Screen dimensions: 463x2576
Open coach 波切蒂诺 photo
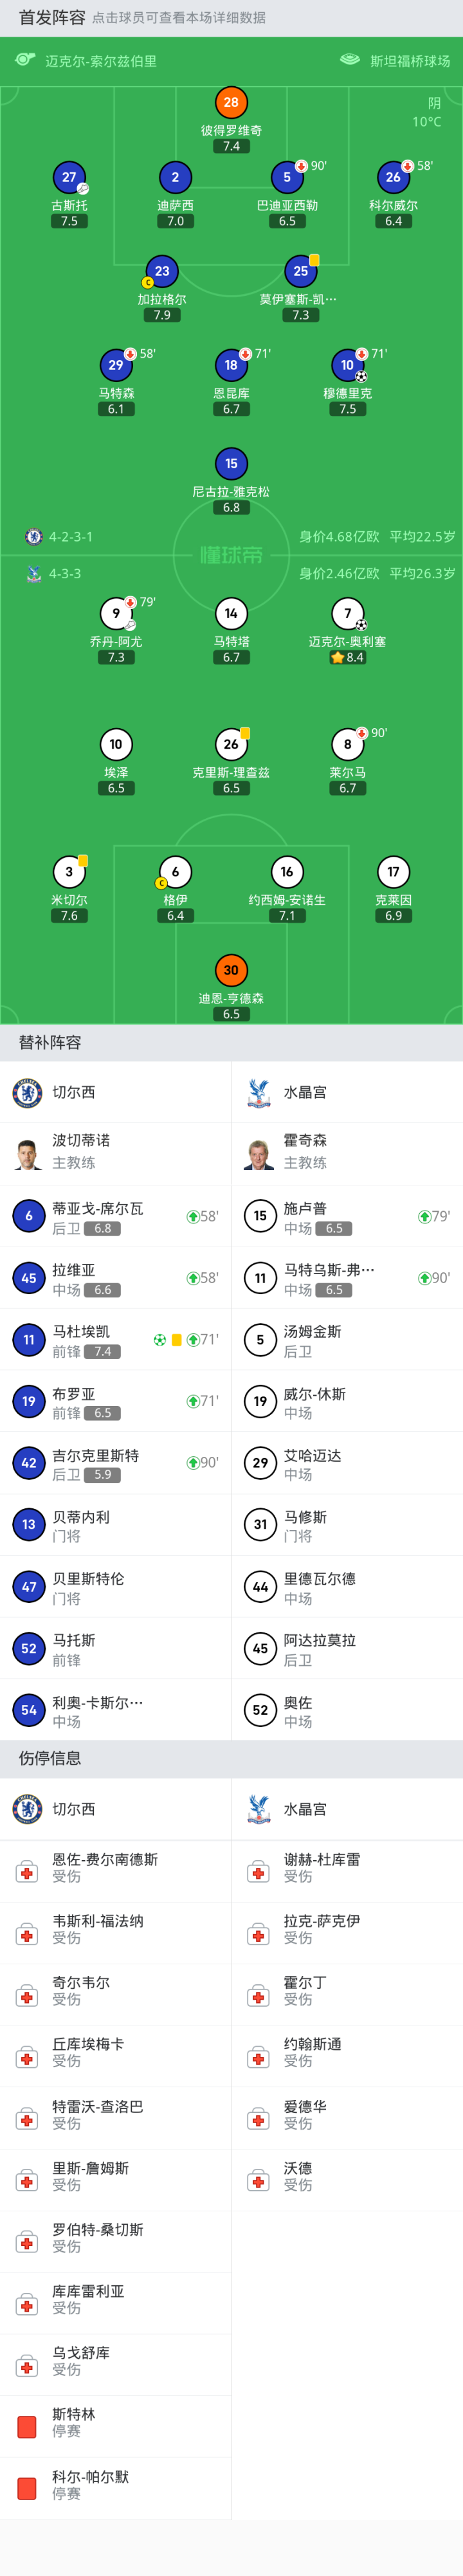28,1152
